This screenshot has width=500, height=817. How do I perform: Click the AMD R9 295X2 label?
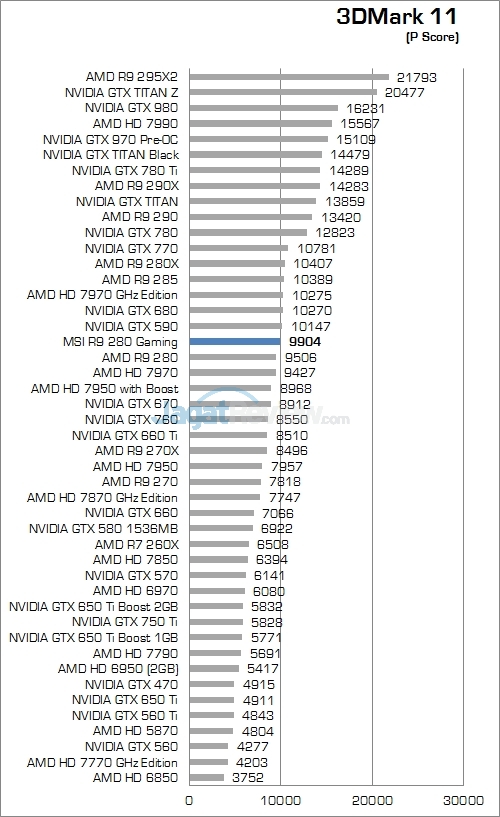point(132,77)
